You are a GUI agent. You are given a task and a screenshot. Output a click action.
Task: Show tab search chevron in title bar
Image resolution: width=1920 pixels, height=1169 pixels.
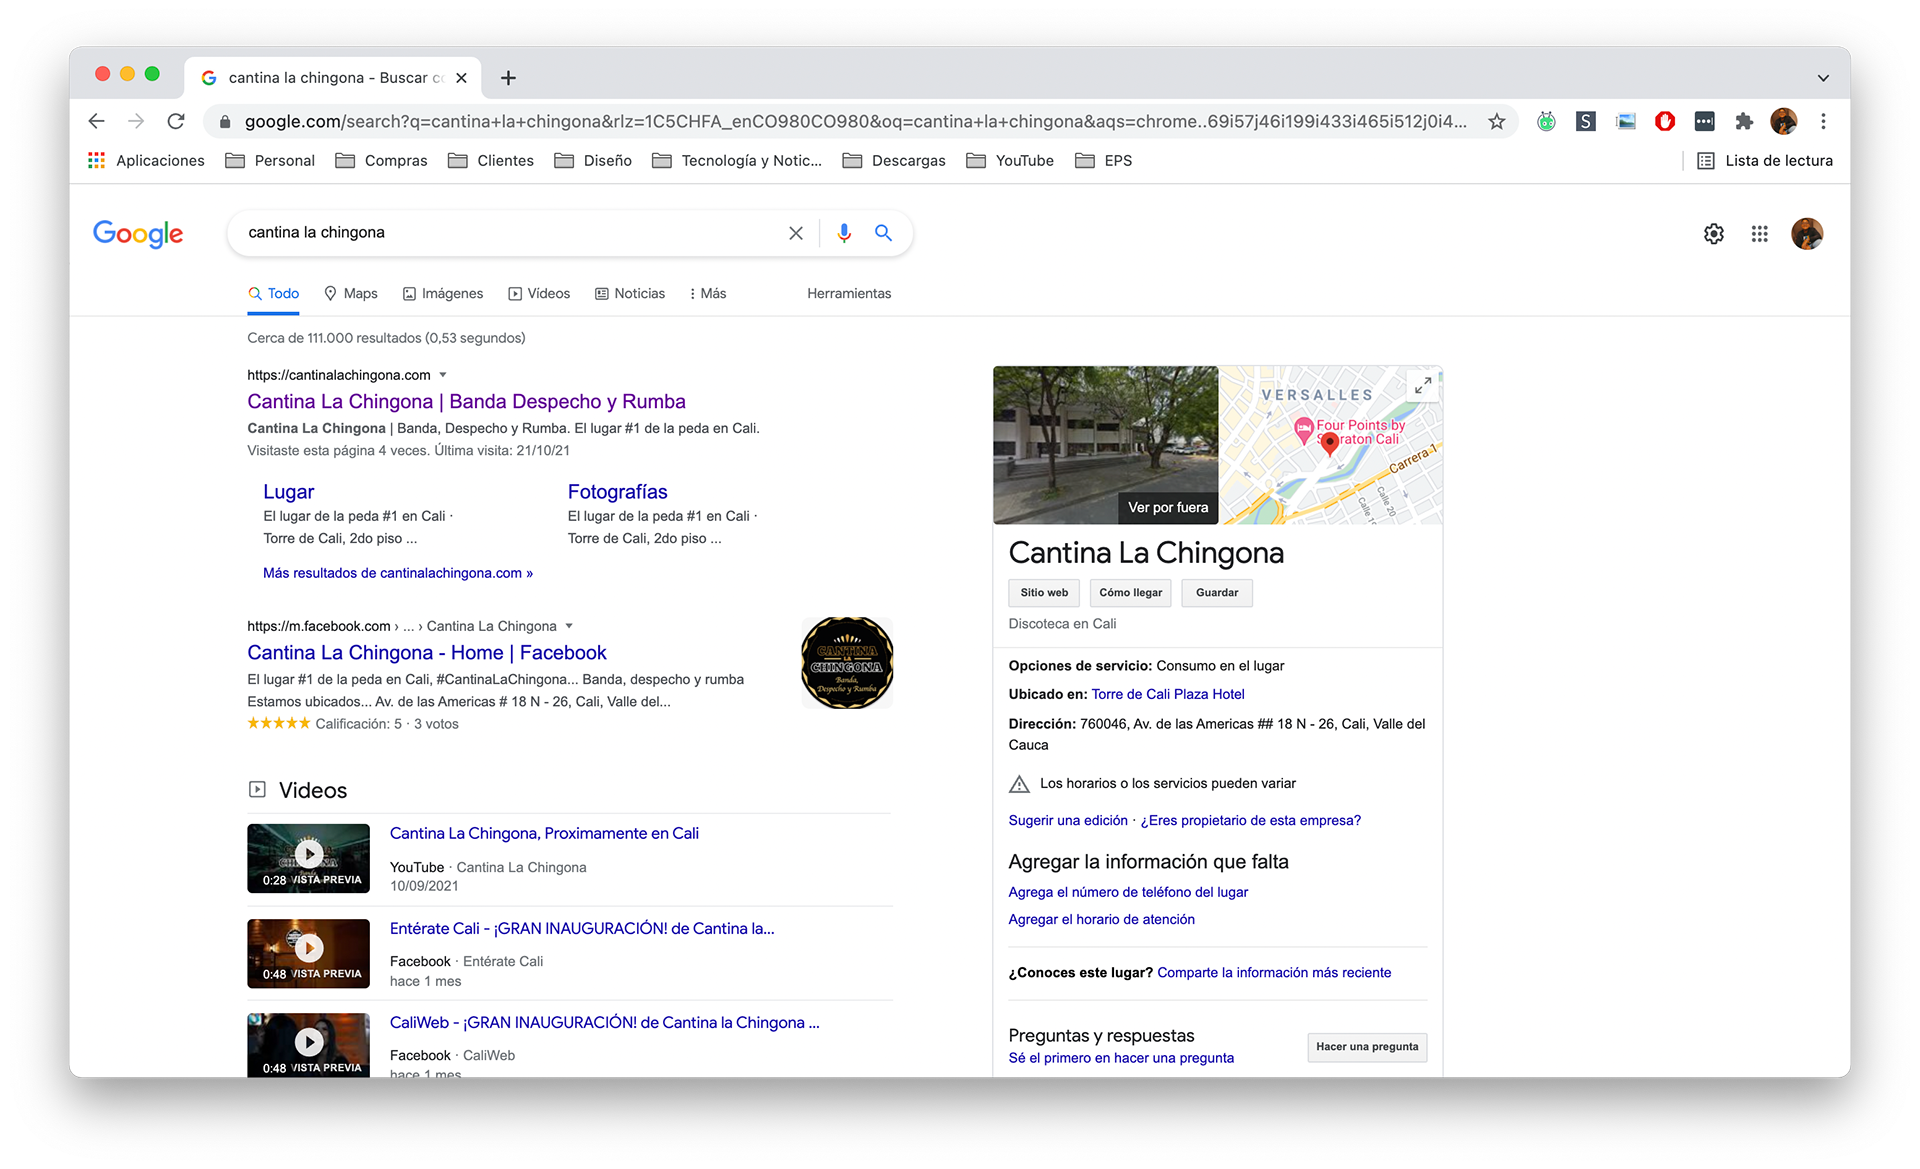pyautogui.click(x=1823, y=78)
